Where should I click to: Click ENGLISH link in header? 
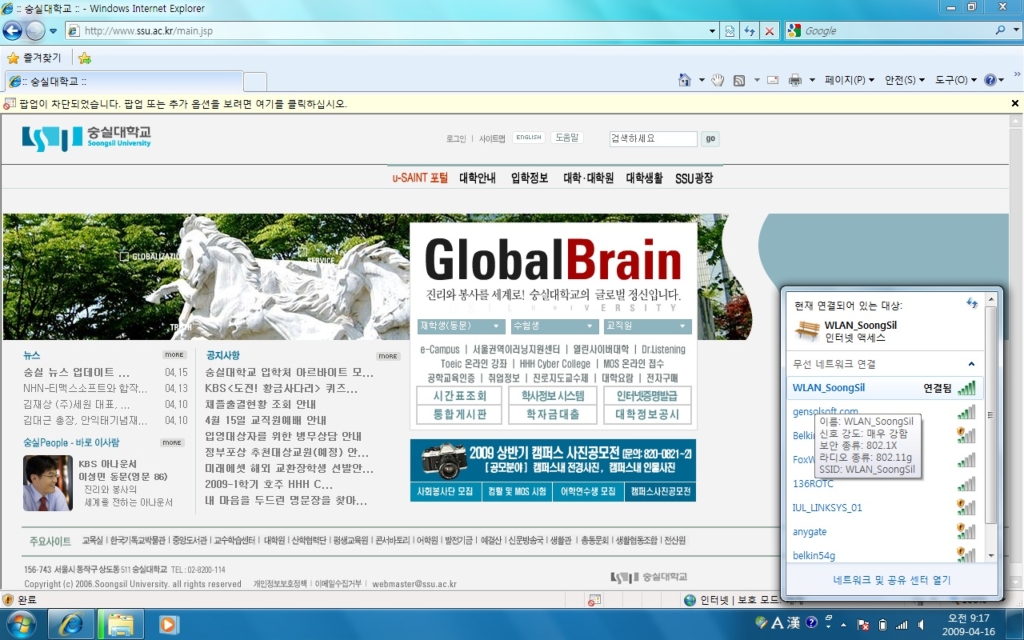pos(529,137)
